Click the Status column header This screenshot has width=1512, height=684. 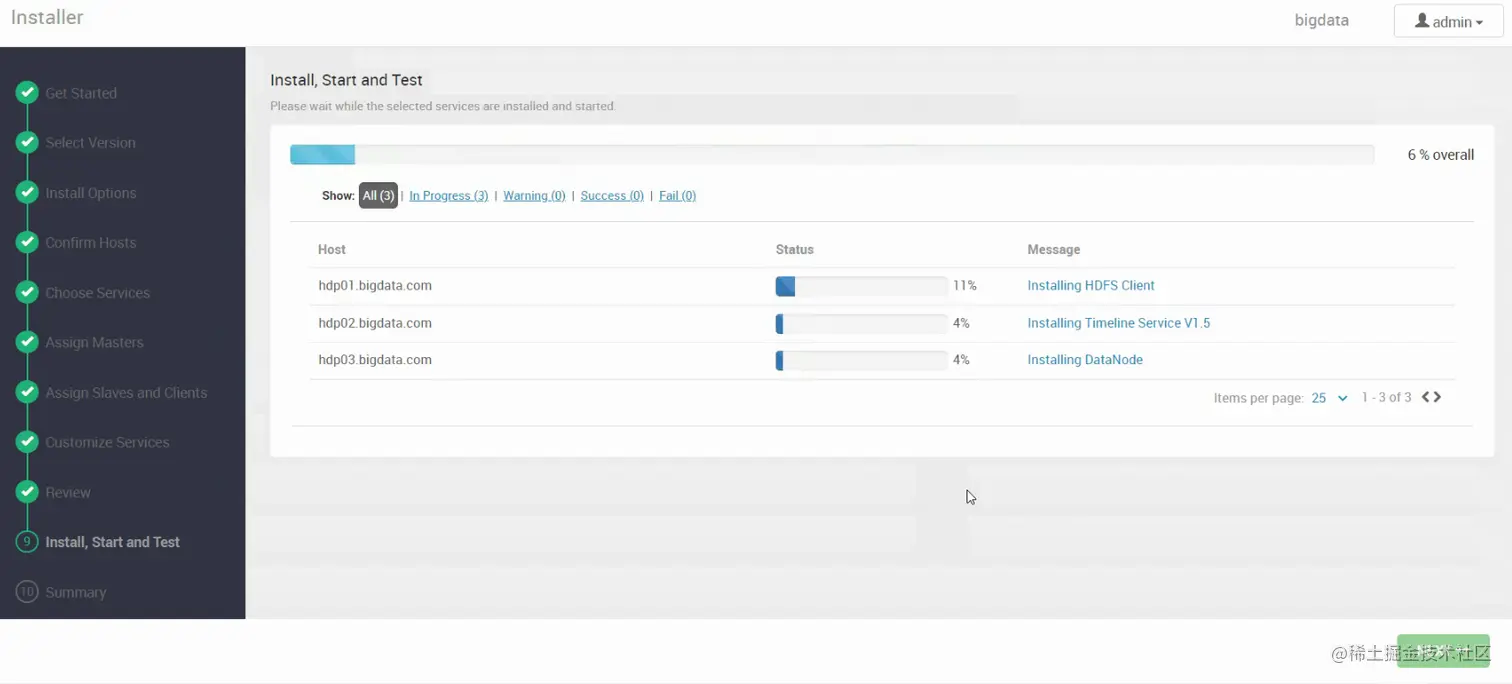coord(795,249)
